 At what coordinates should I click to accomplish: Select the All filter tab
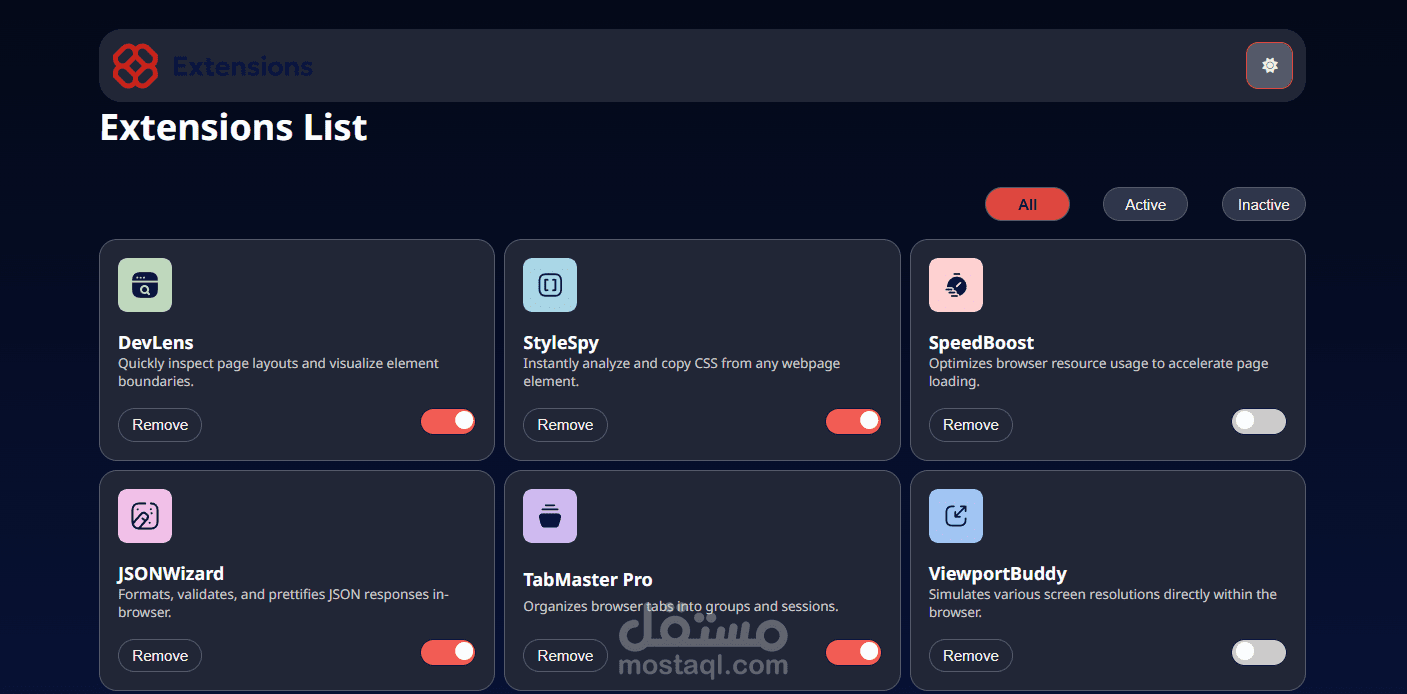[1027, 204]
